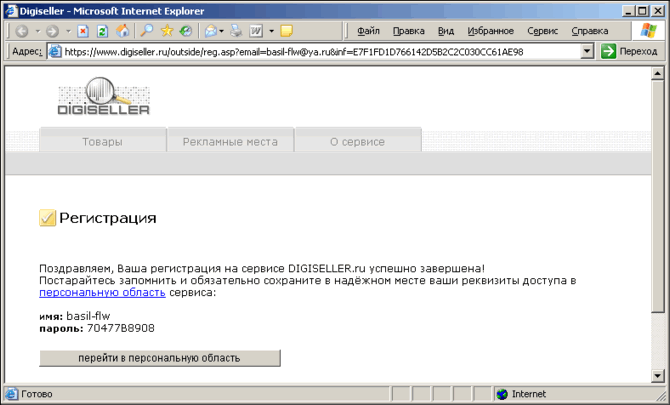Click the yellow note Discuss icon
670x405 pixels.
tap(286, 31)
